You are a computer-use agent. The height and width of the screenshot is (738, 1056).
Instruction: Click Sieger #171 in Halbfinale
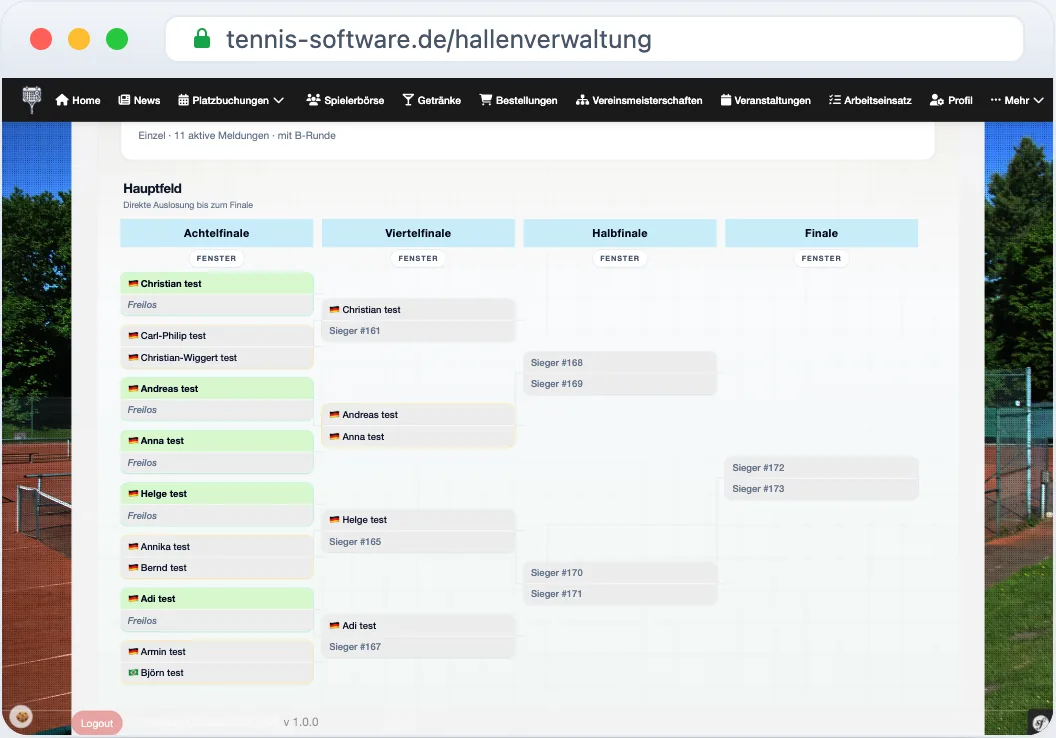point(620,594)
